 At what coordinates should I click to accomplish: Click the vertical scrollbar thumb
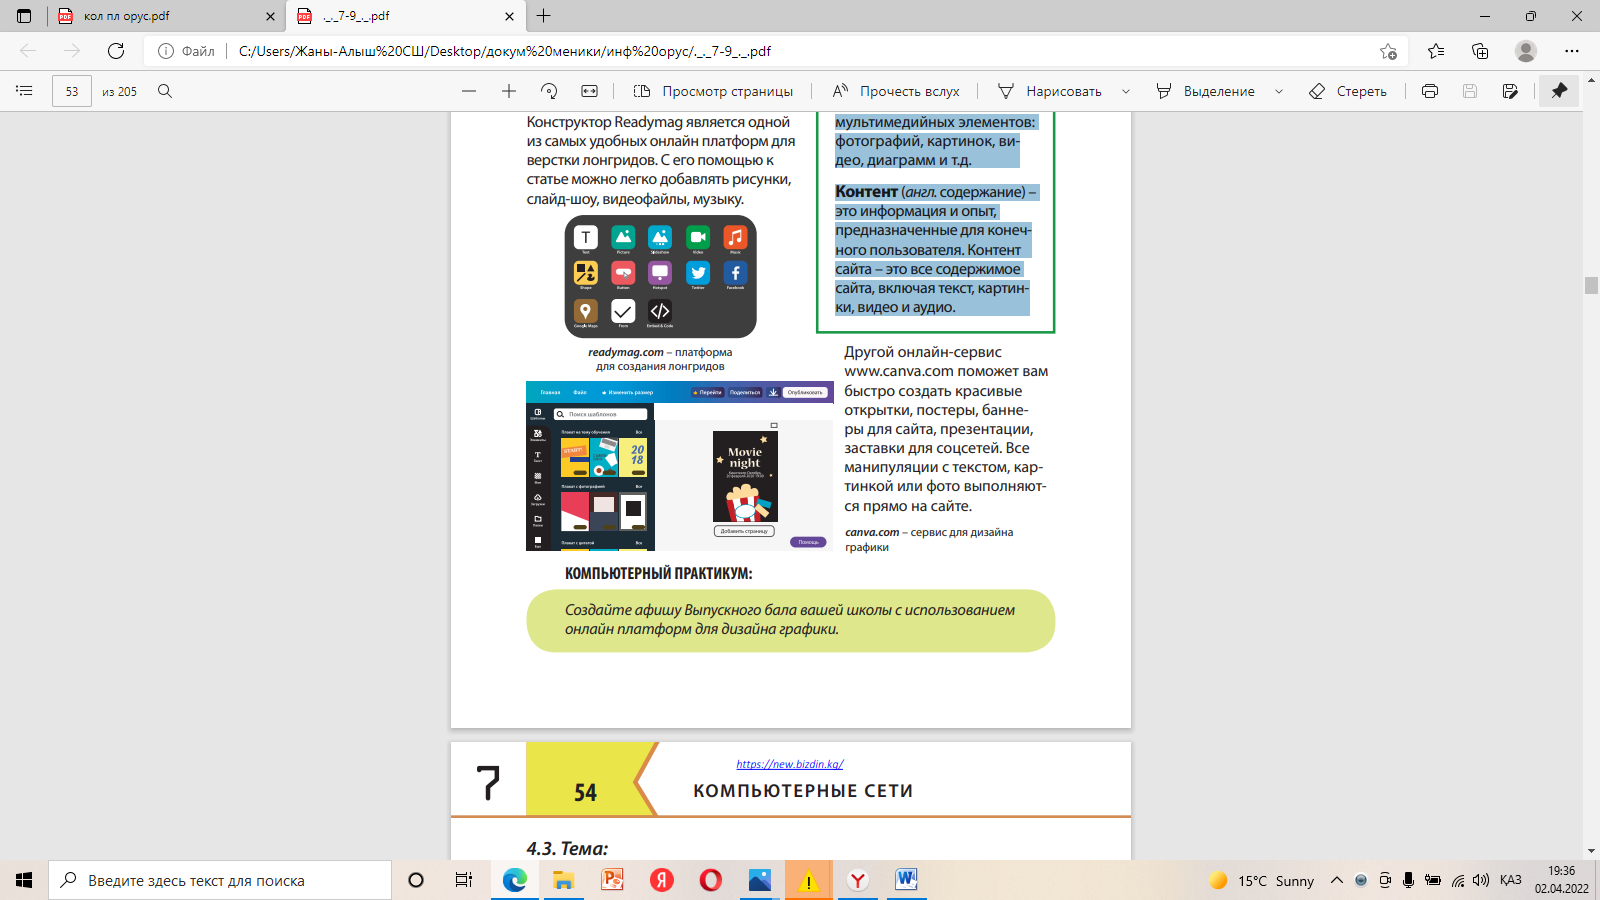(1591, 285)
